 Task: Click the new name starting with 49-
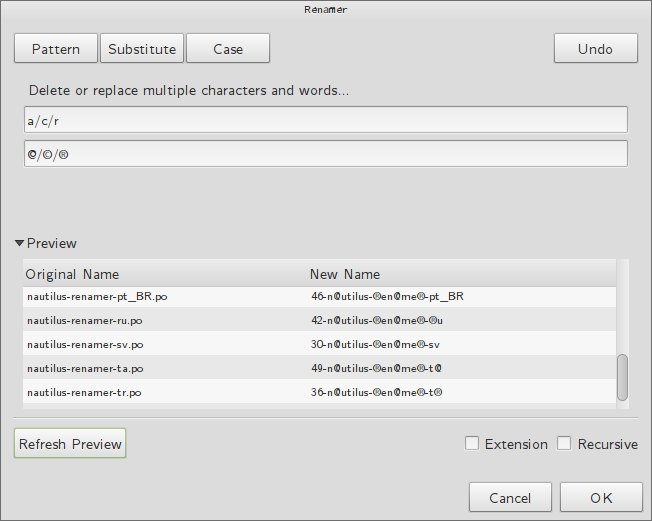point(376,368)
